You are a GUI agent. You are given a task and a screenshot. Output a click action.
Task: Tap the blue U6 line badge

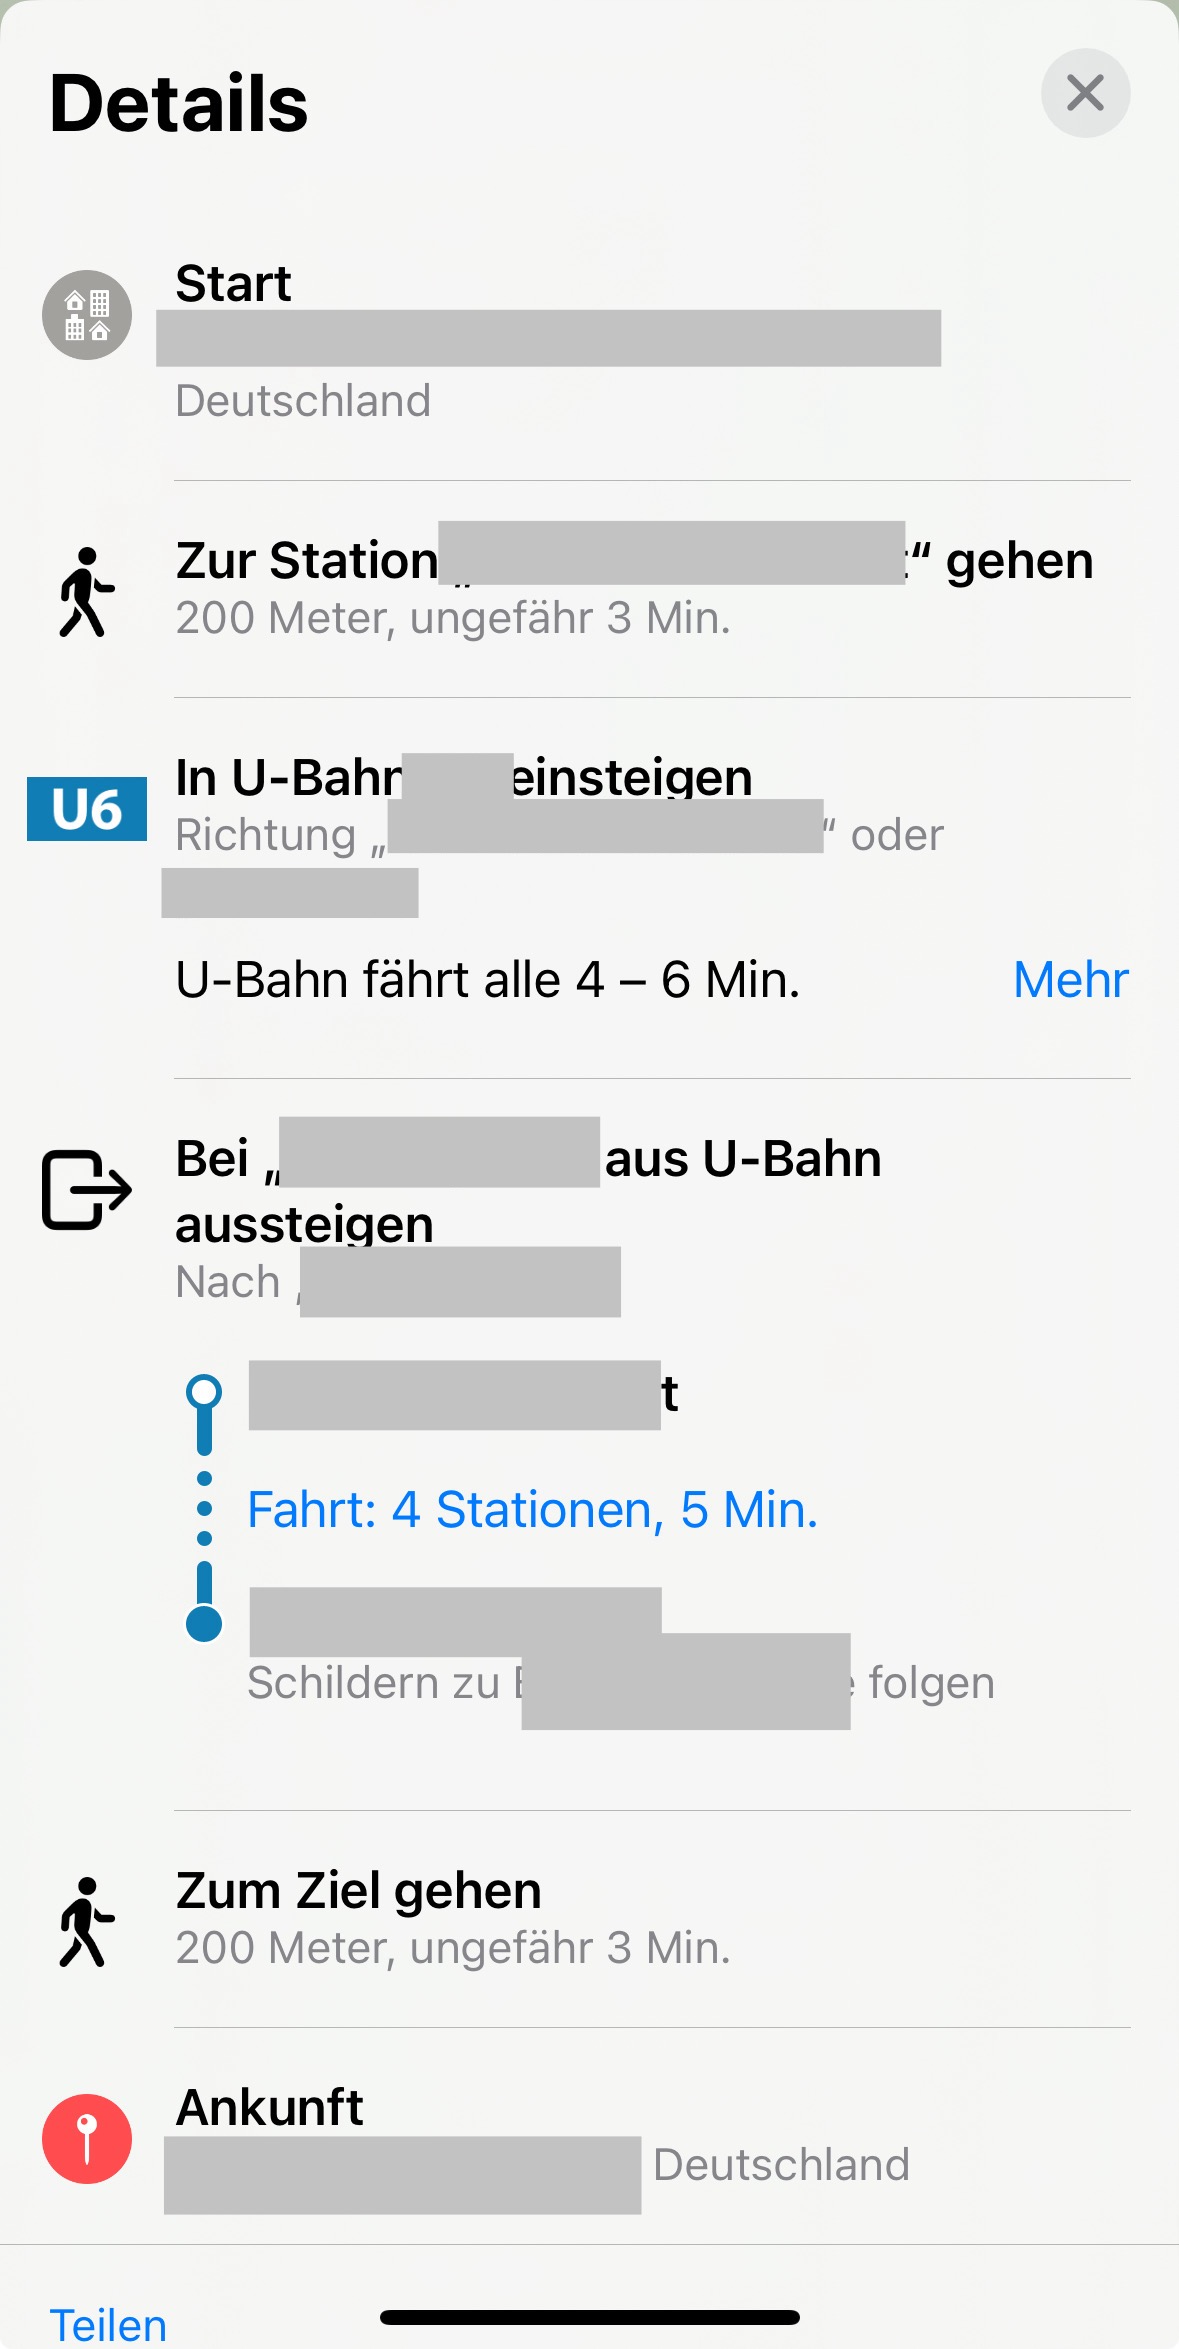coord(87,809)
